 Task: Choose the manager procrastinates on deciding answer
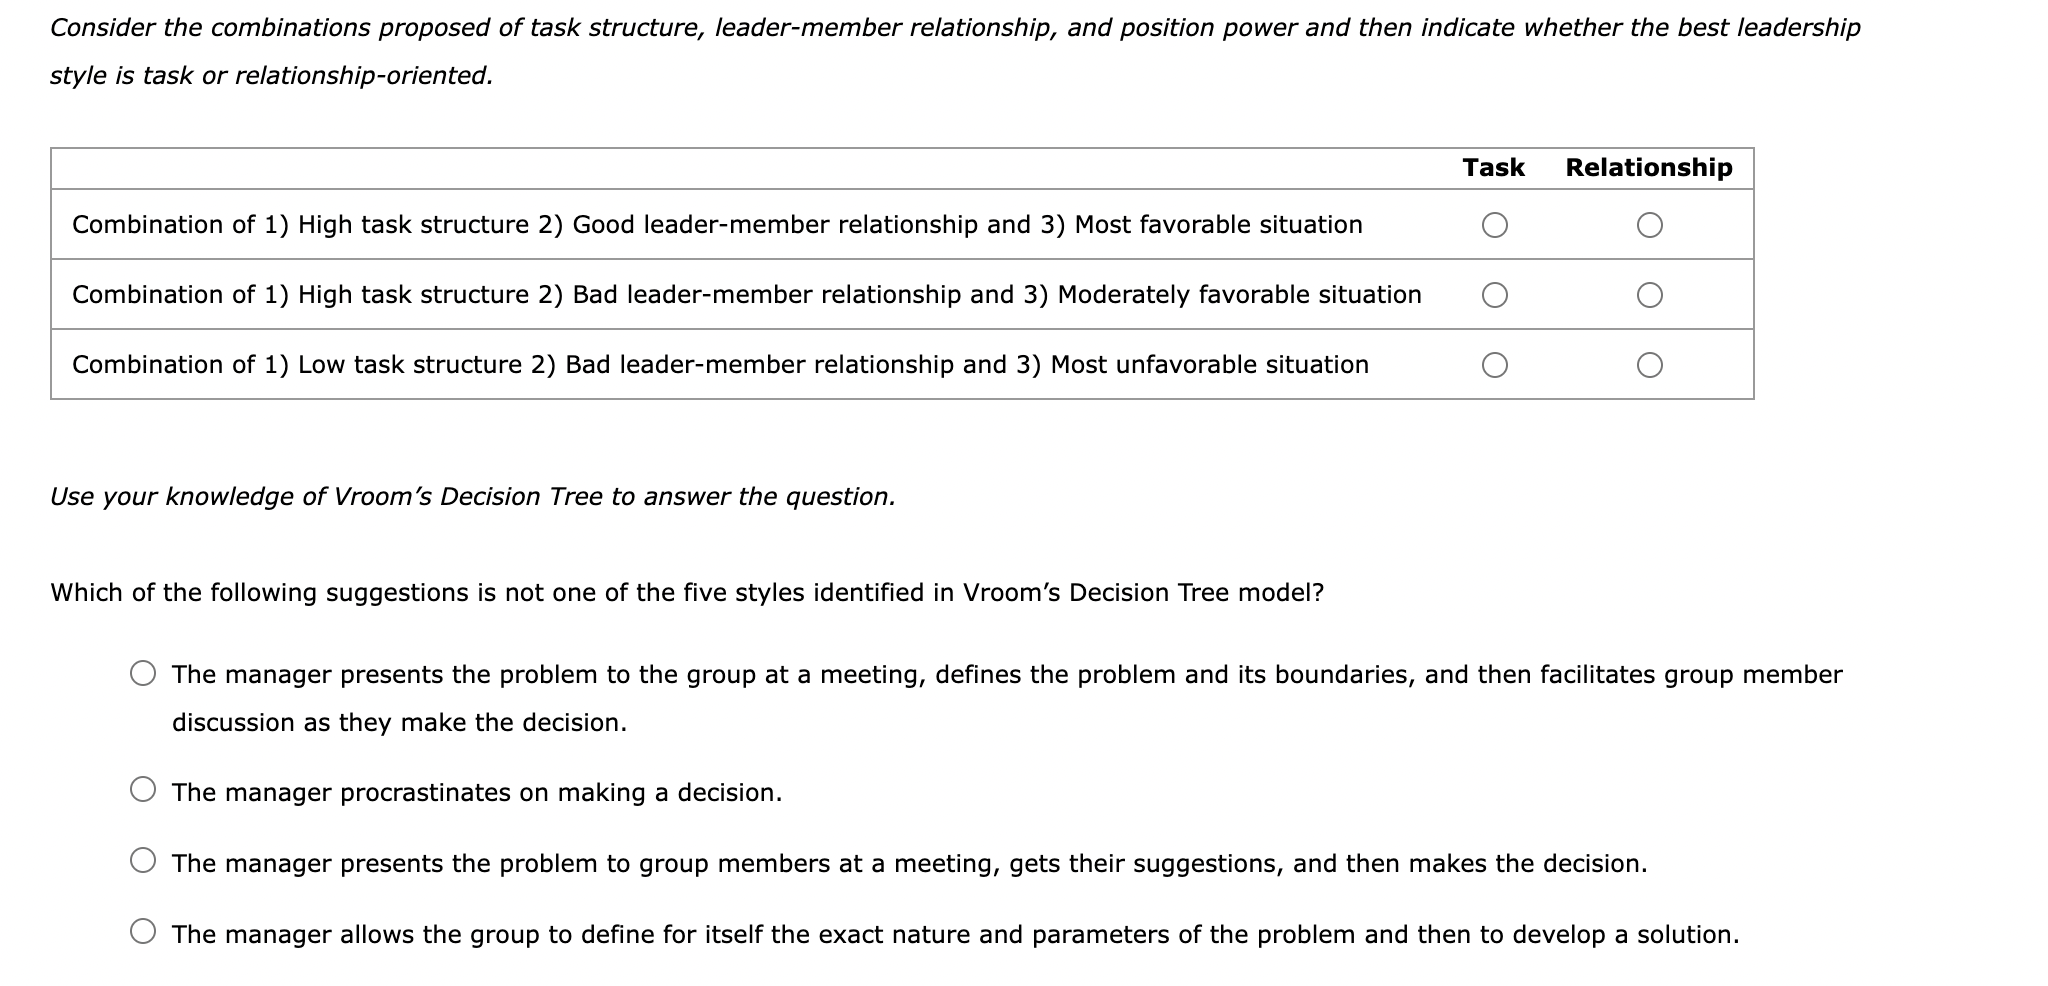pyautogui.click(x=144, y=790)
